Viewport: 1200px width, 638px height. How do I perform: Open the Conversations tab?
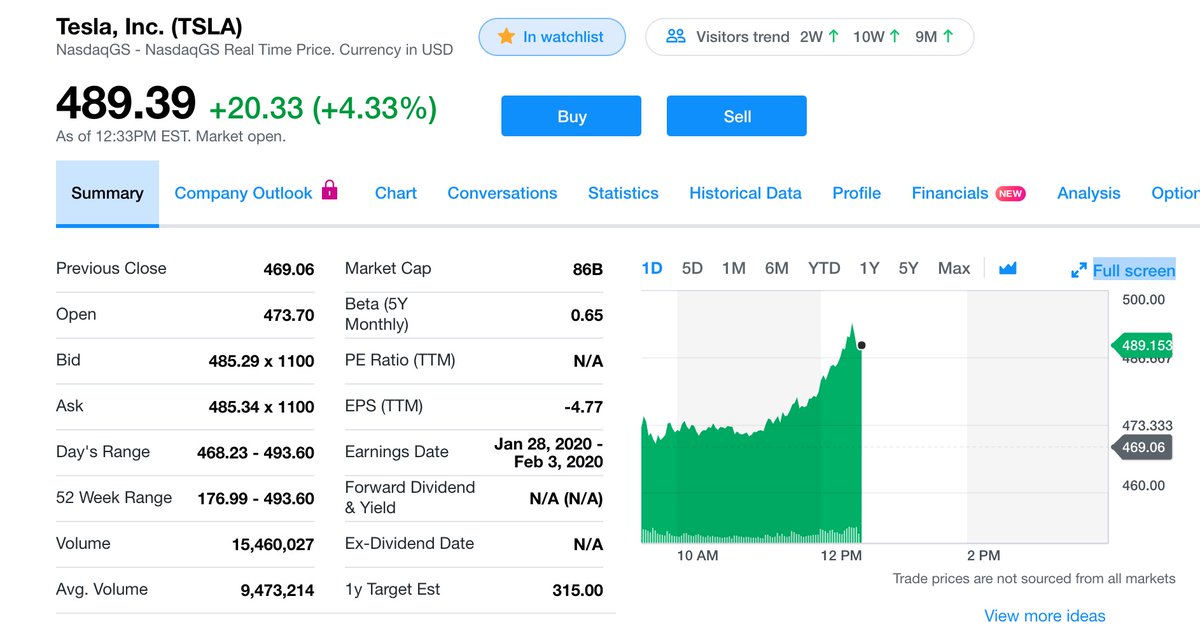(x=502, y=193)
